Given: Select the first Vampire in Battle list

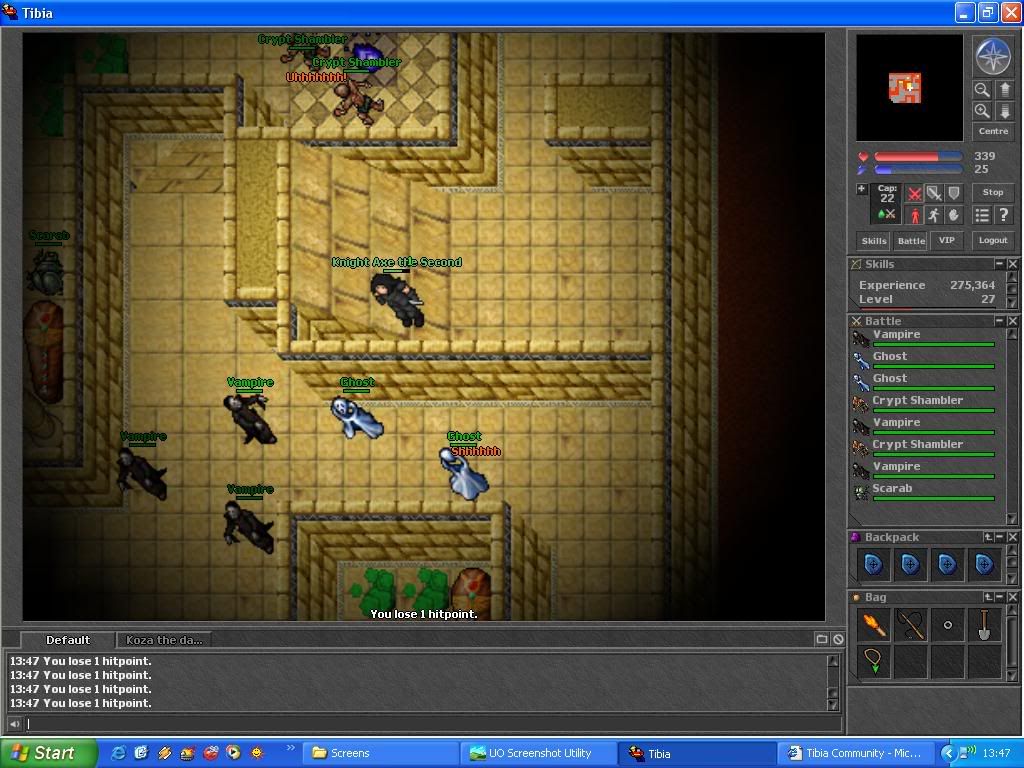Looking at the screenshot, I should [x=923, y=337].
